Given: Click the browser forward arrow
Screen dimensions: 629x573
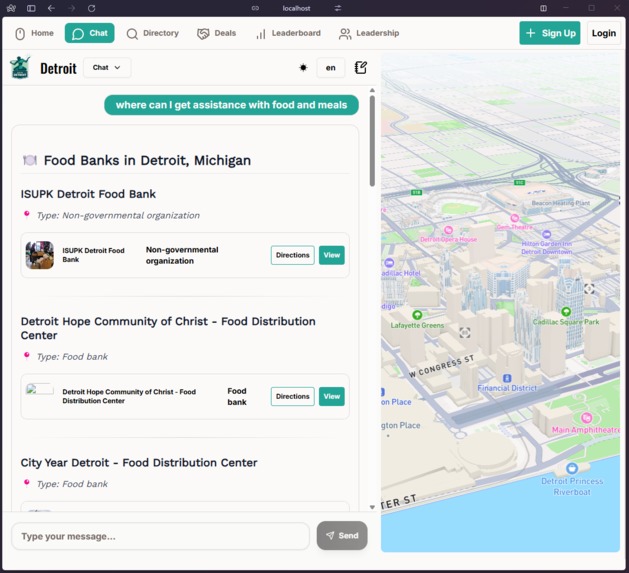Looking at the screenshot, I should pos(71,8).
